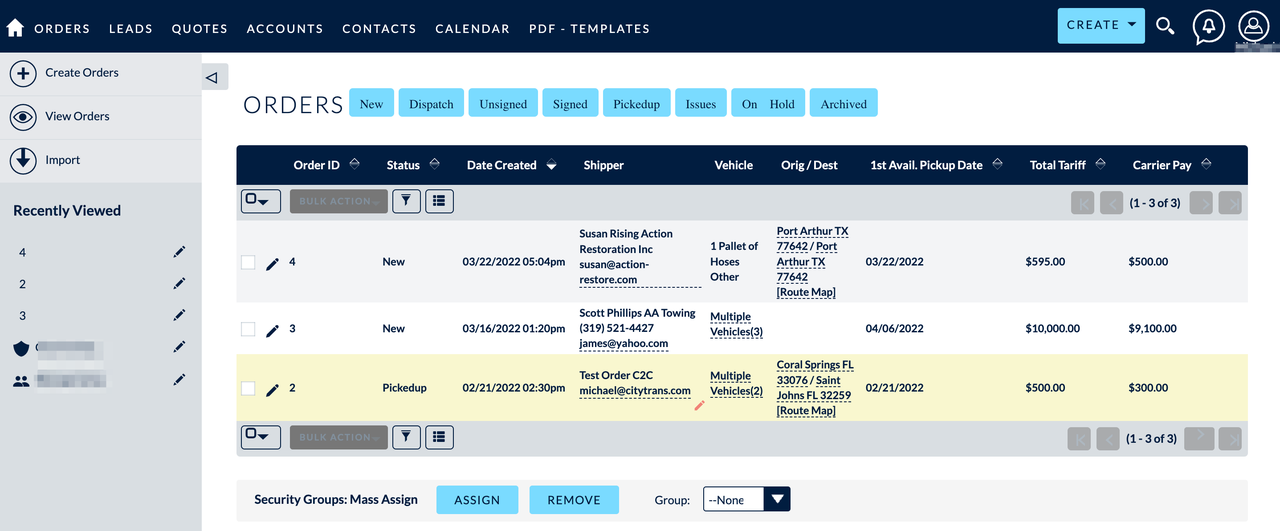Expand the Create dropdown arrow
This screenshot has width=1280, height=531.
tap(1131, 25)
